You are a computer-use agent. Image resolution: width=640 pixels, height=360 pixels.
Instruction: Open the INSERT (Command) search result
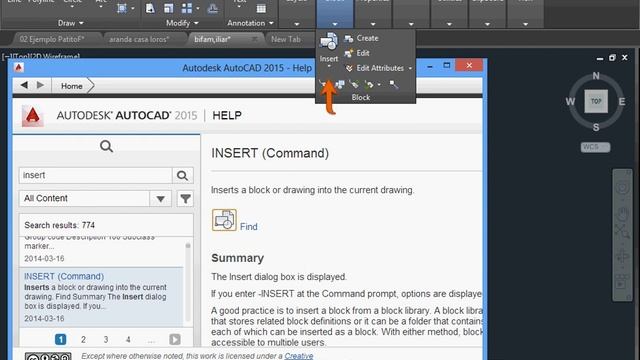point(64,276)
